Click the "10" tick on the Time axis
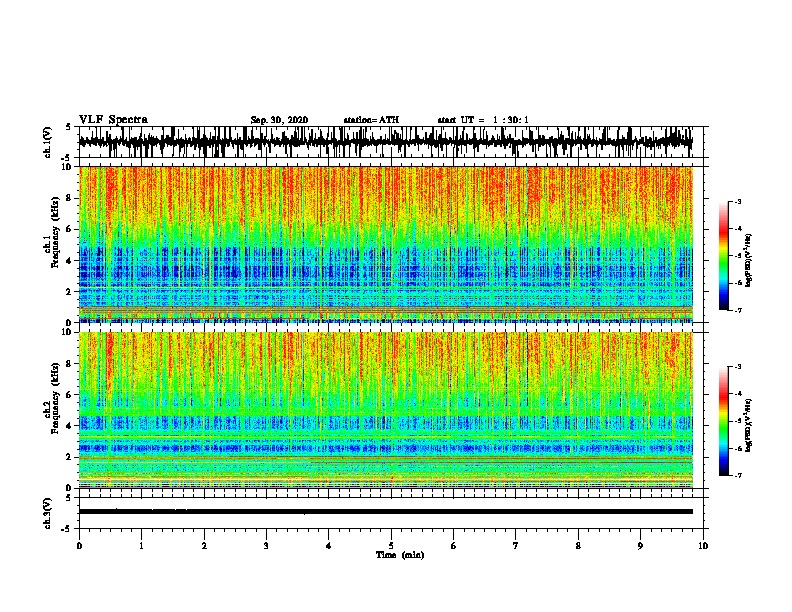 pos(703,546)
